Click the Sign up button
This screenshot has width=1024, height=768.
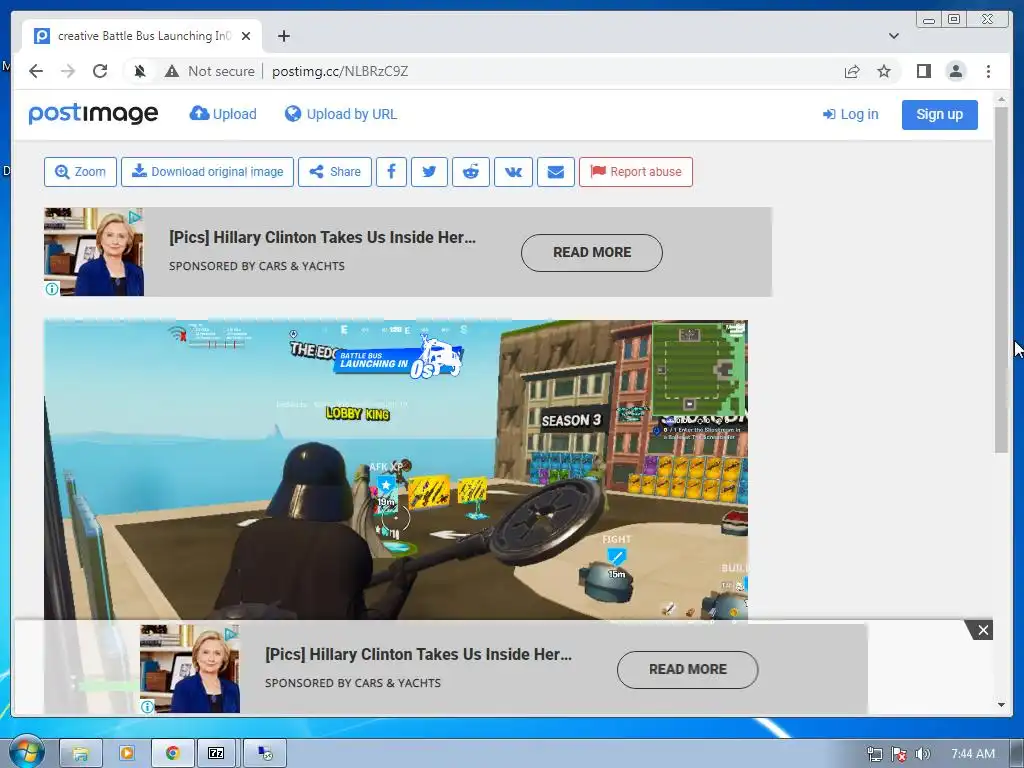pos(939,114)
